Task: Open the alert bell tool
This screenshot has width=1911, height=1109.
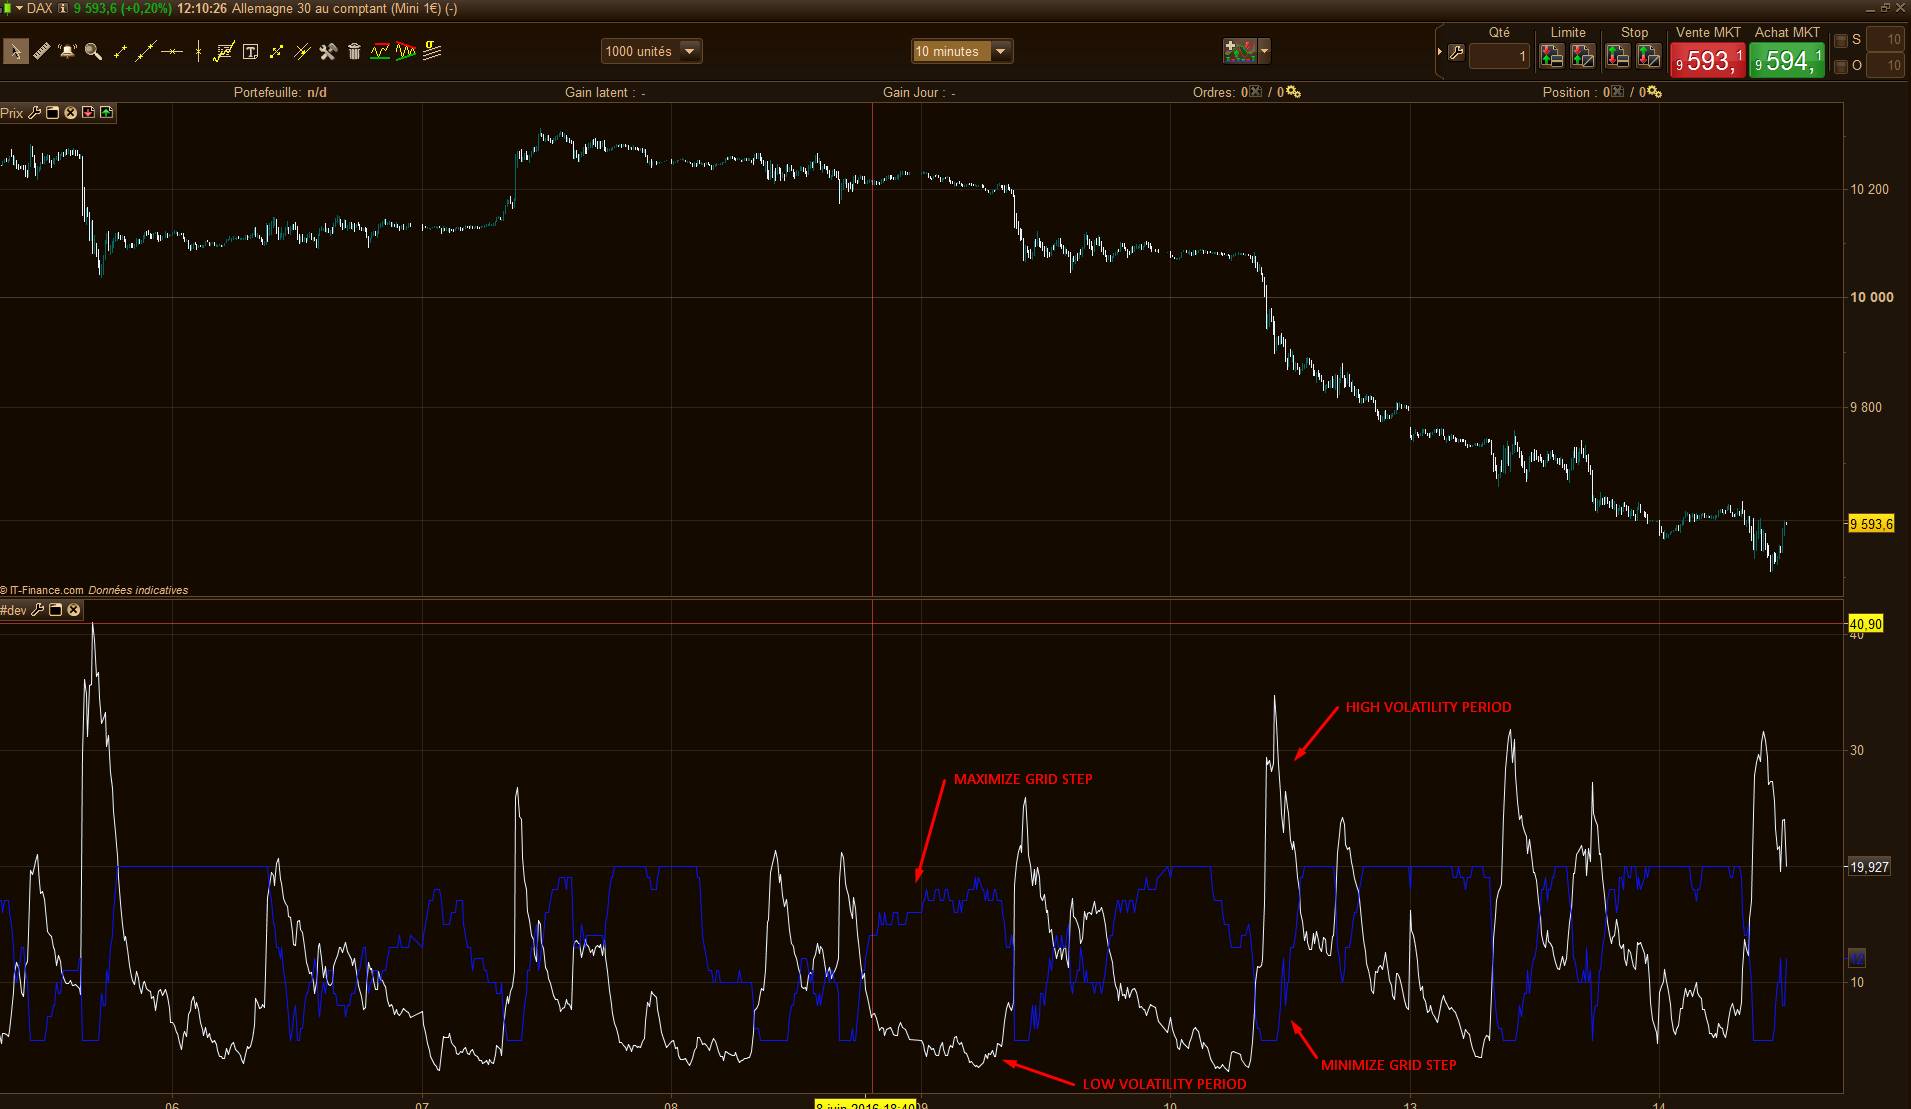Action: (68, 51)
